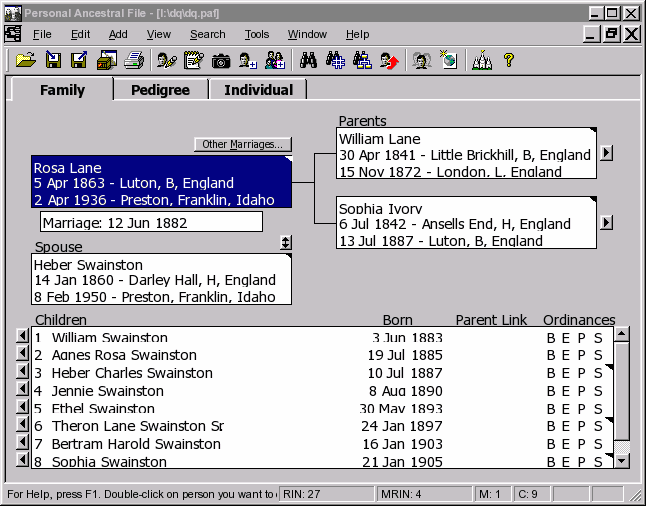Image resolution: width=646 pixels, height=506 pixels.
Task: Select child row Bertram Harold Swainston
Action: (x=322, y=444)
